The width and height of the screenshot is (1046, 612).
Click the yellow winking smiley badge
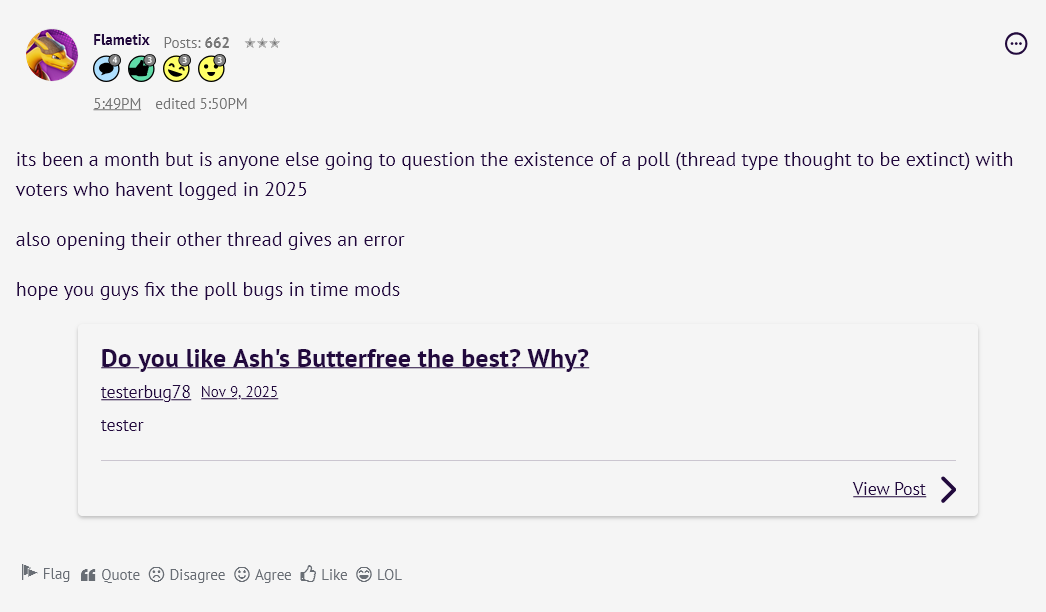(x=176, y=68)
